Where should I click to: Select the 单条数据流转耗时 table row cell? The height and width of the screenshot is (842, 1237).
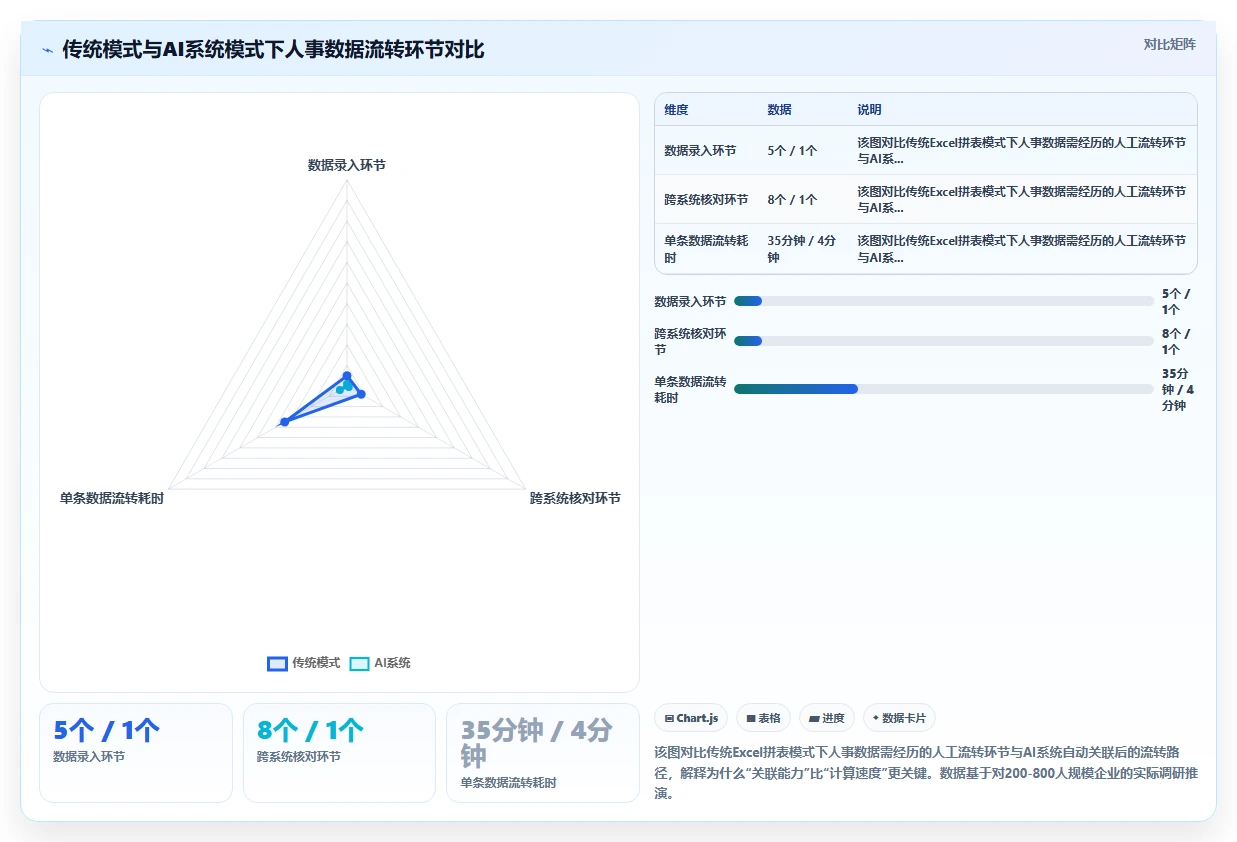(x=706, y=249)
